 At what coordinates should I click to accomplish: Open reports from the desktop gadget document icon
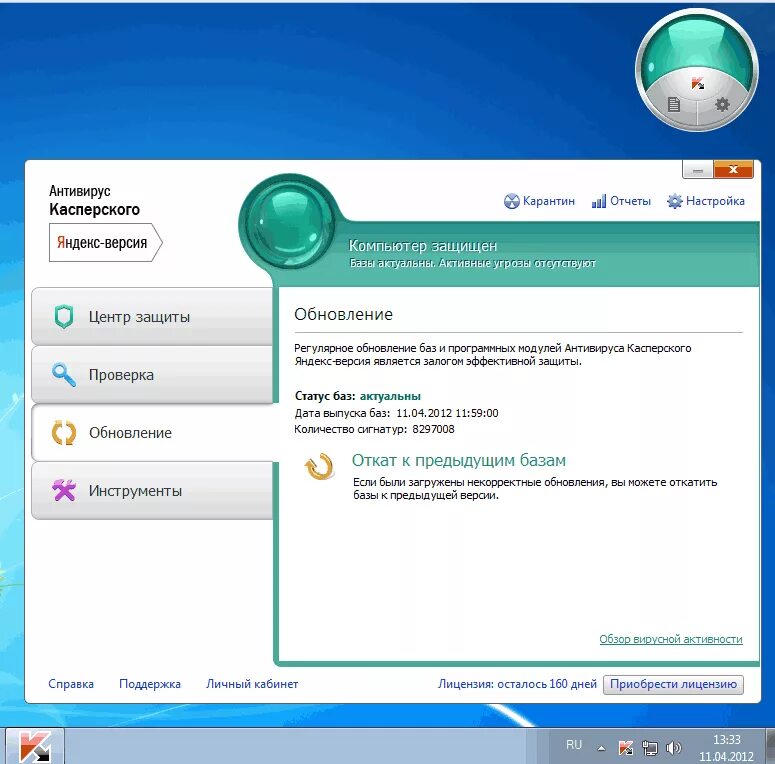pyautogui.click(x=674, y=104)
